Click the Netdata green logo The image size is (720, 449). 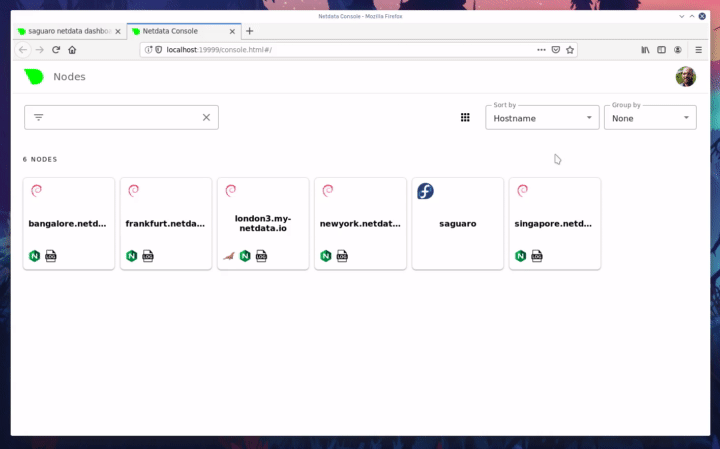click(34, 77)
